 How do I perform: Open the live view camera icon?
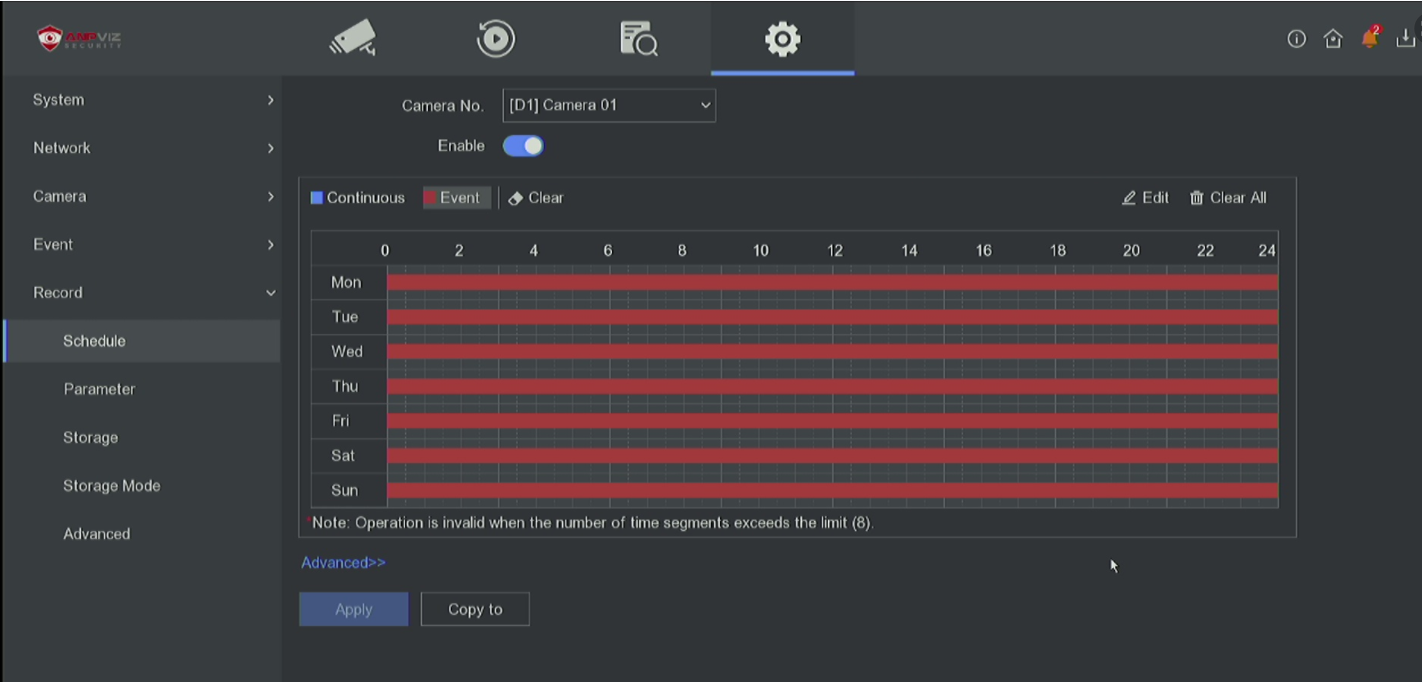click(352, 38)
